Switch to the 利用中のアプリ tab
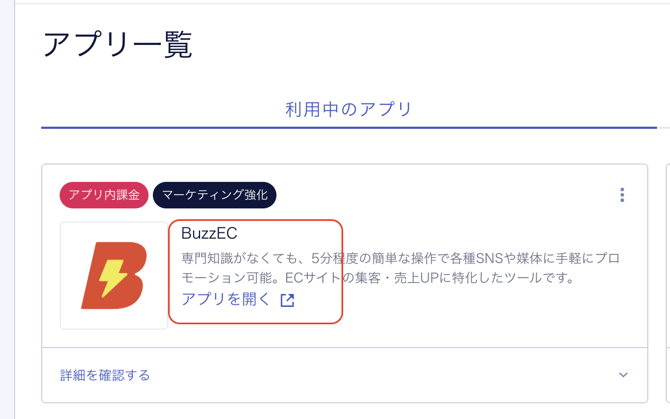 point(348,109)
